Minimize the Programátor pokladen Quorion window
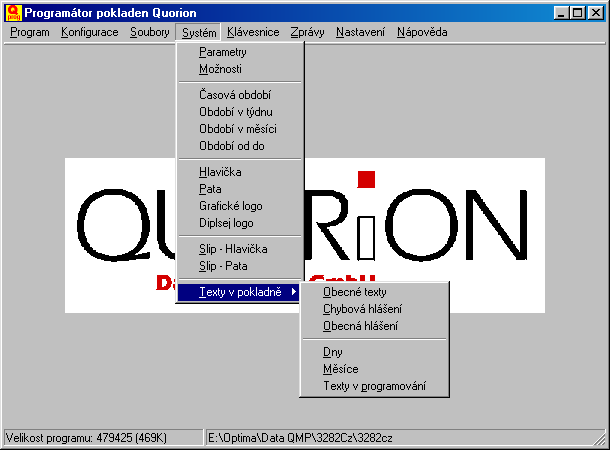 (x=561, y=13)
